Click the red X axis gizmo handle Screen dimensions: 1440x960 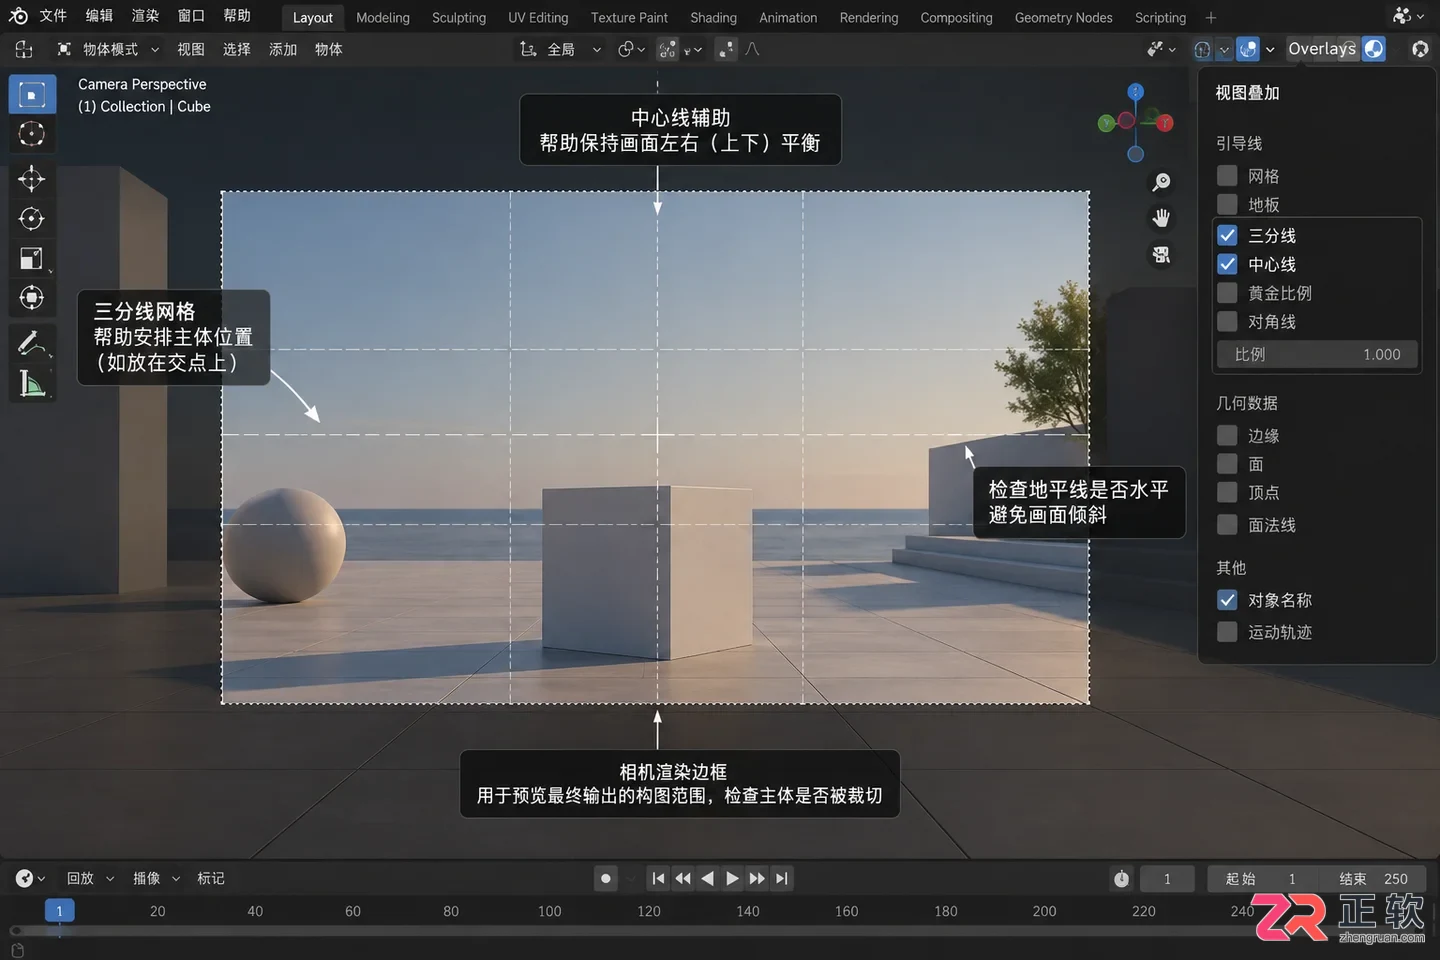coord(1165,123)
